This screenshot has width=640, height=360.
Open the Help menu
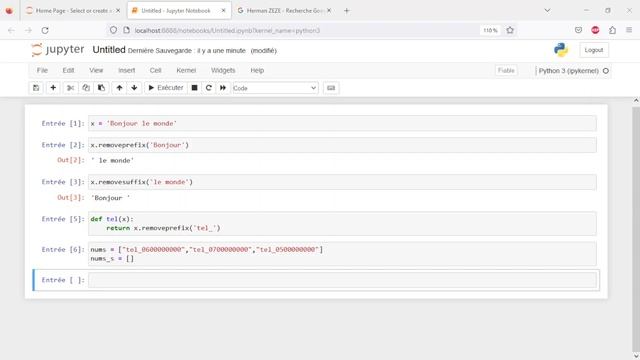point(257,70)
